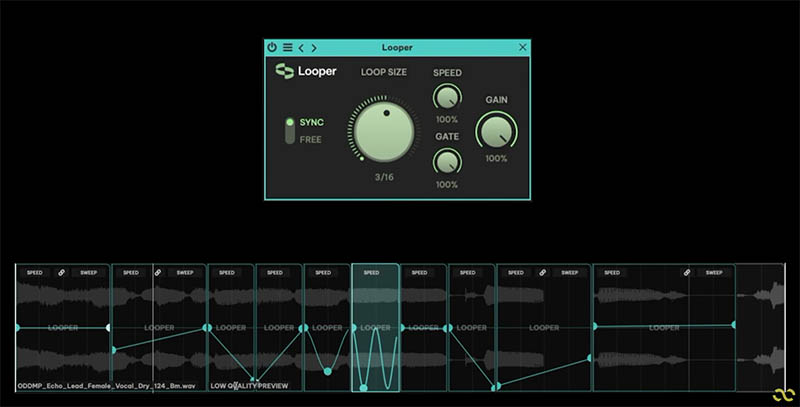This screenshot has width=800, height=407.
Task: Click the GATE knob in Looper
Action: 447,162
